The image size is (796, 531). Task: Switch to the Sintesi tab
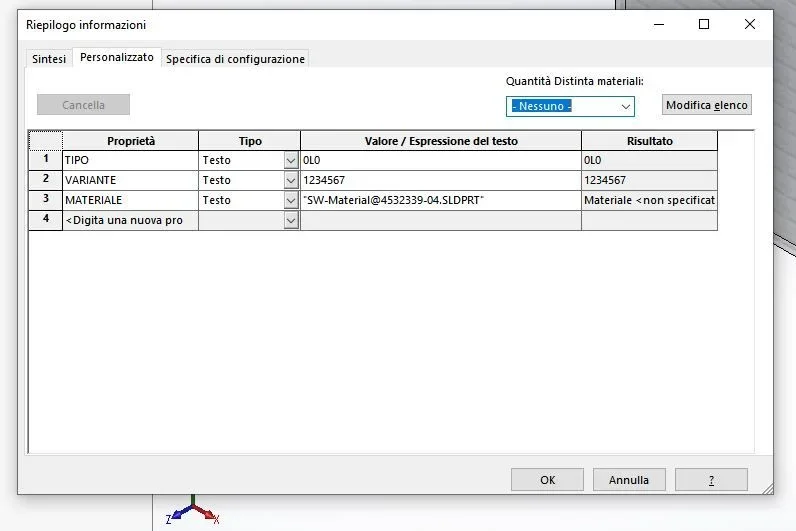[x=49, y=59]
